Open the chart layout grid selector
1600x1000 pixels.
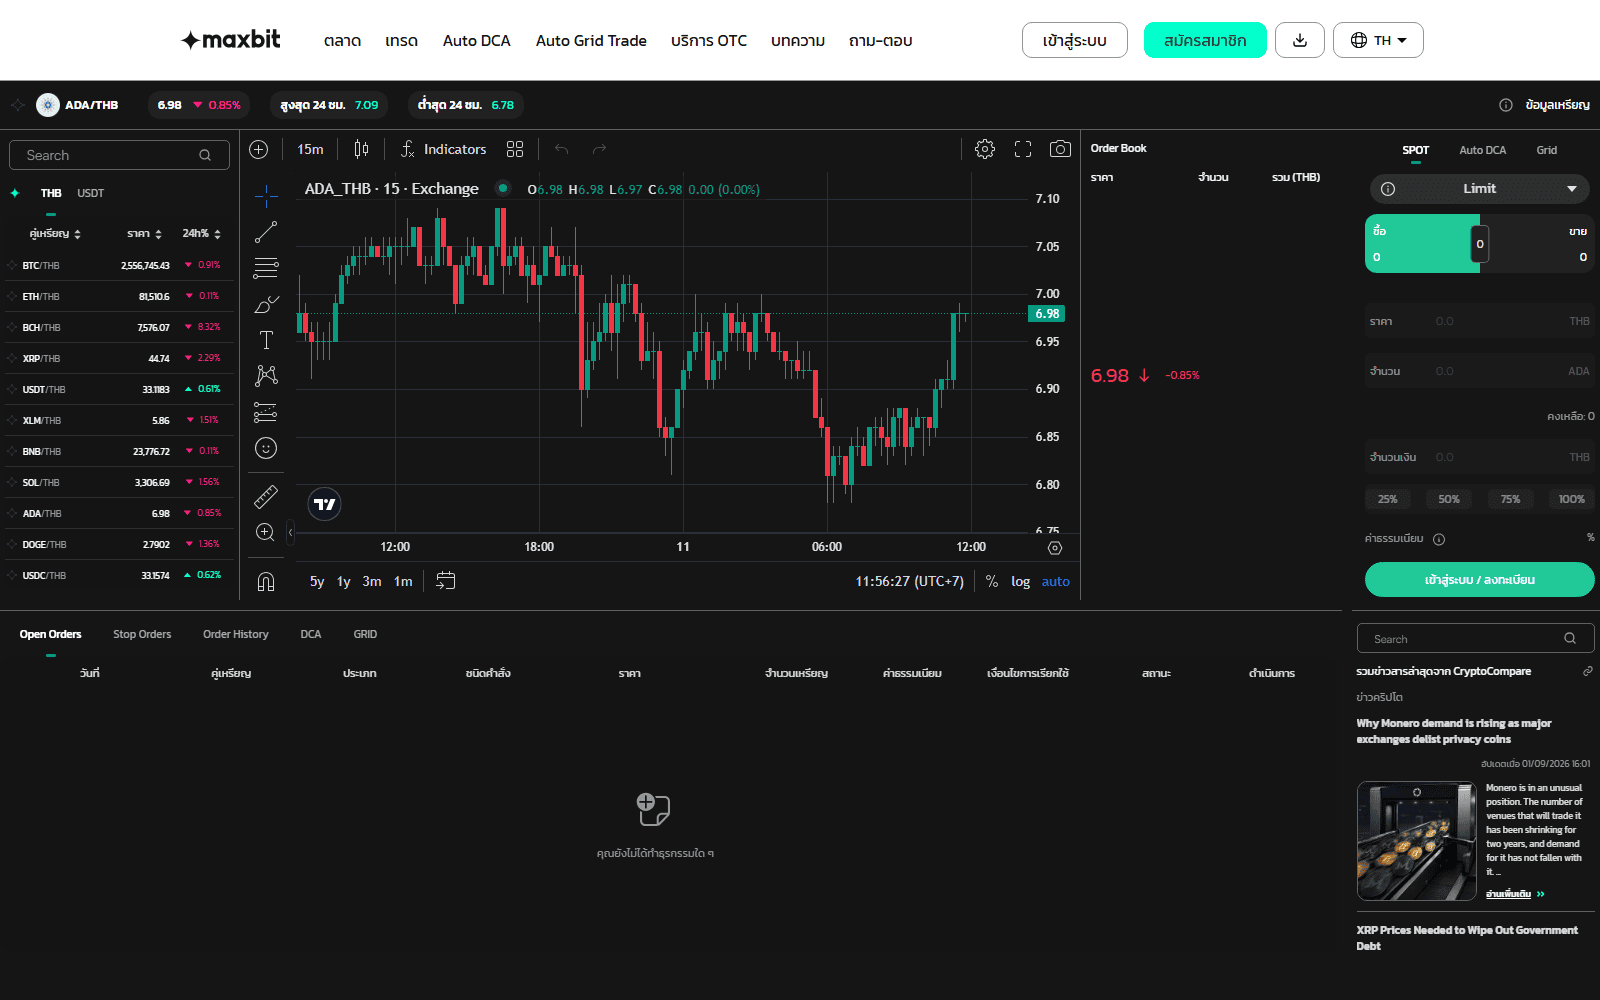tap(515, 149)
